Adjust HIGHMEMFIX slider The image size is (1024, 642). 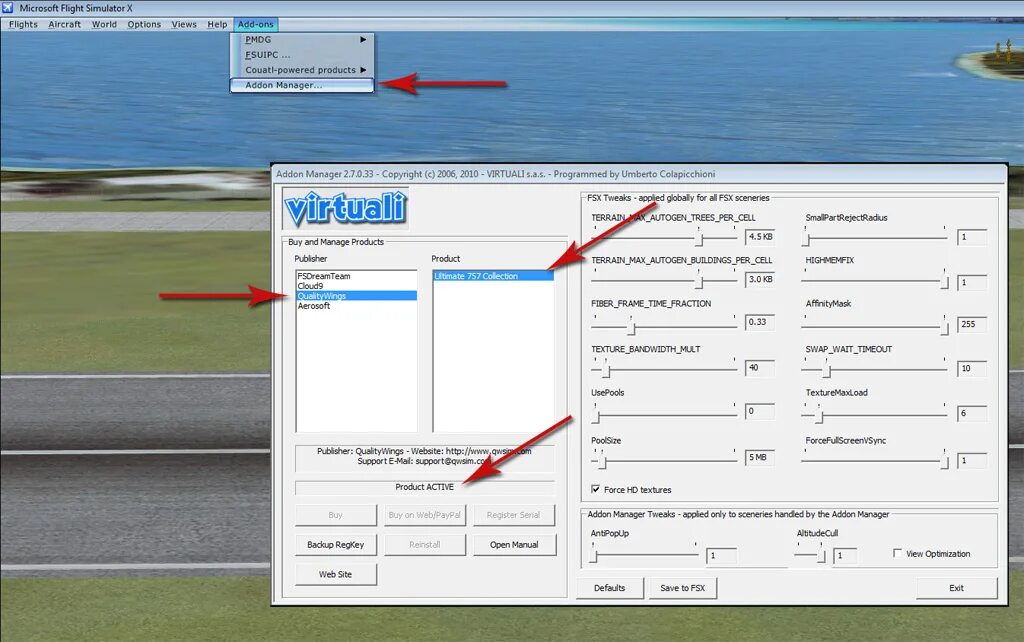click(875, 280)
